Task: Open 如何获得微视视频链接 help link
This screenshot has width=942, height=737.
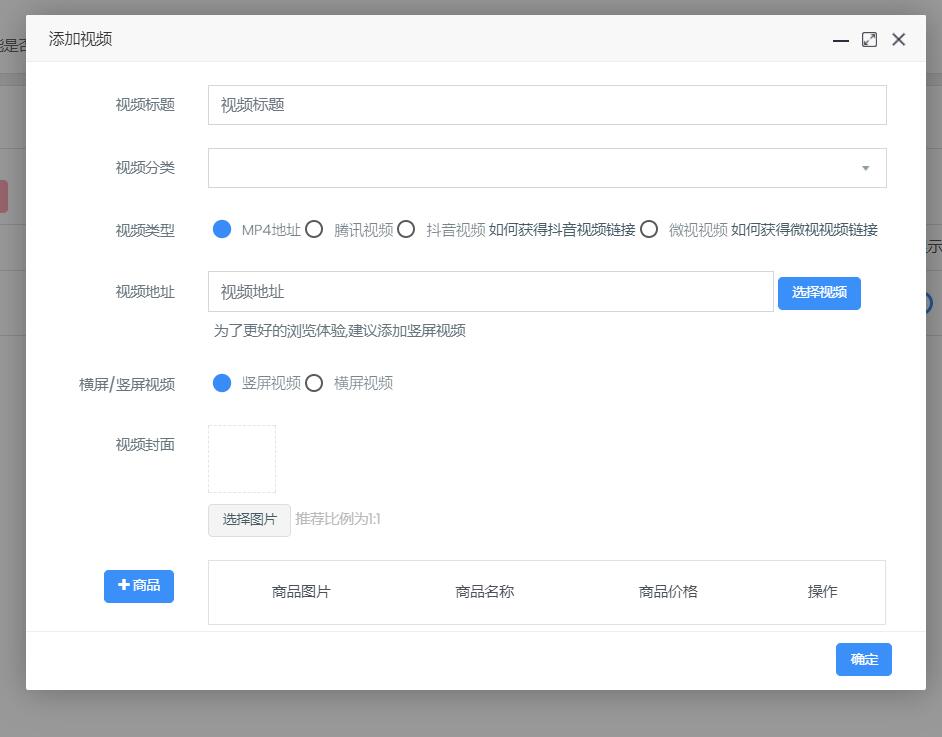Action: [x=804, y=230]
